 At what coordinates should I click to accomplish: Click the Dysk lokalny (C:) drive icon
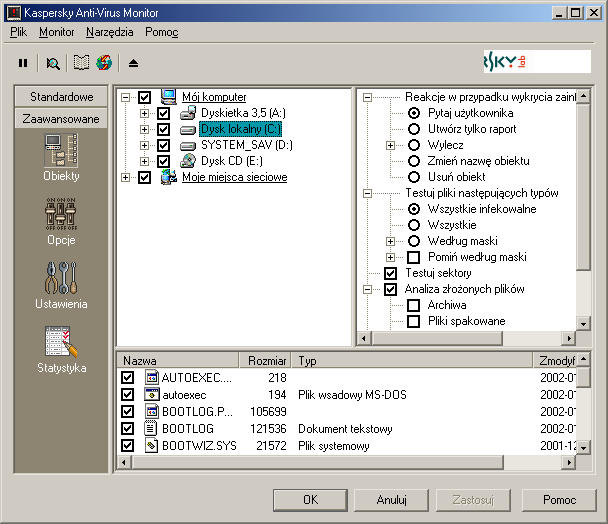point(188,130)
